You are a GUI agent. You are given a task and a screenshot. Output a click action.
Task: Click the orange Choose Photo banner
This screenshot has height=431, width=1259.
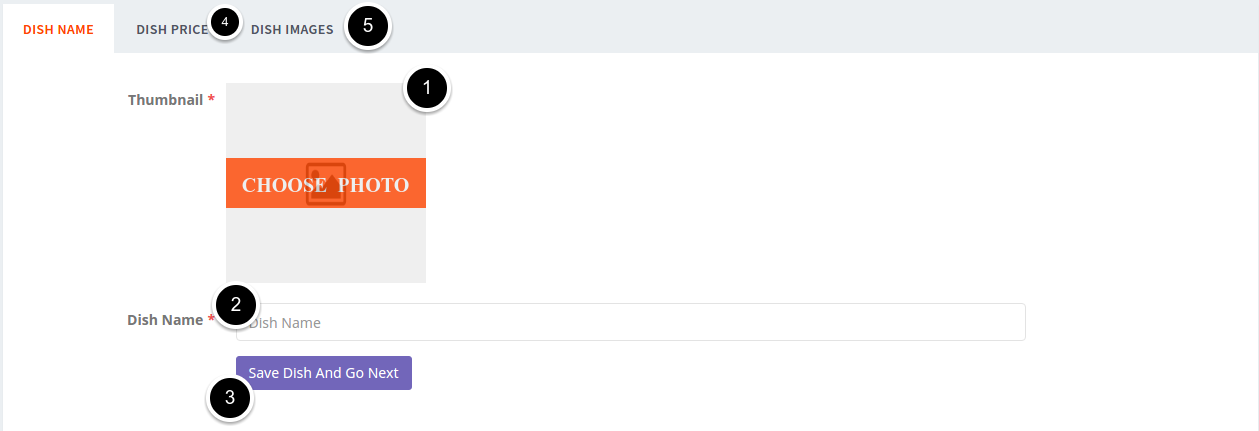(326, 183)
